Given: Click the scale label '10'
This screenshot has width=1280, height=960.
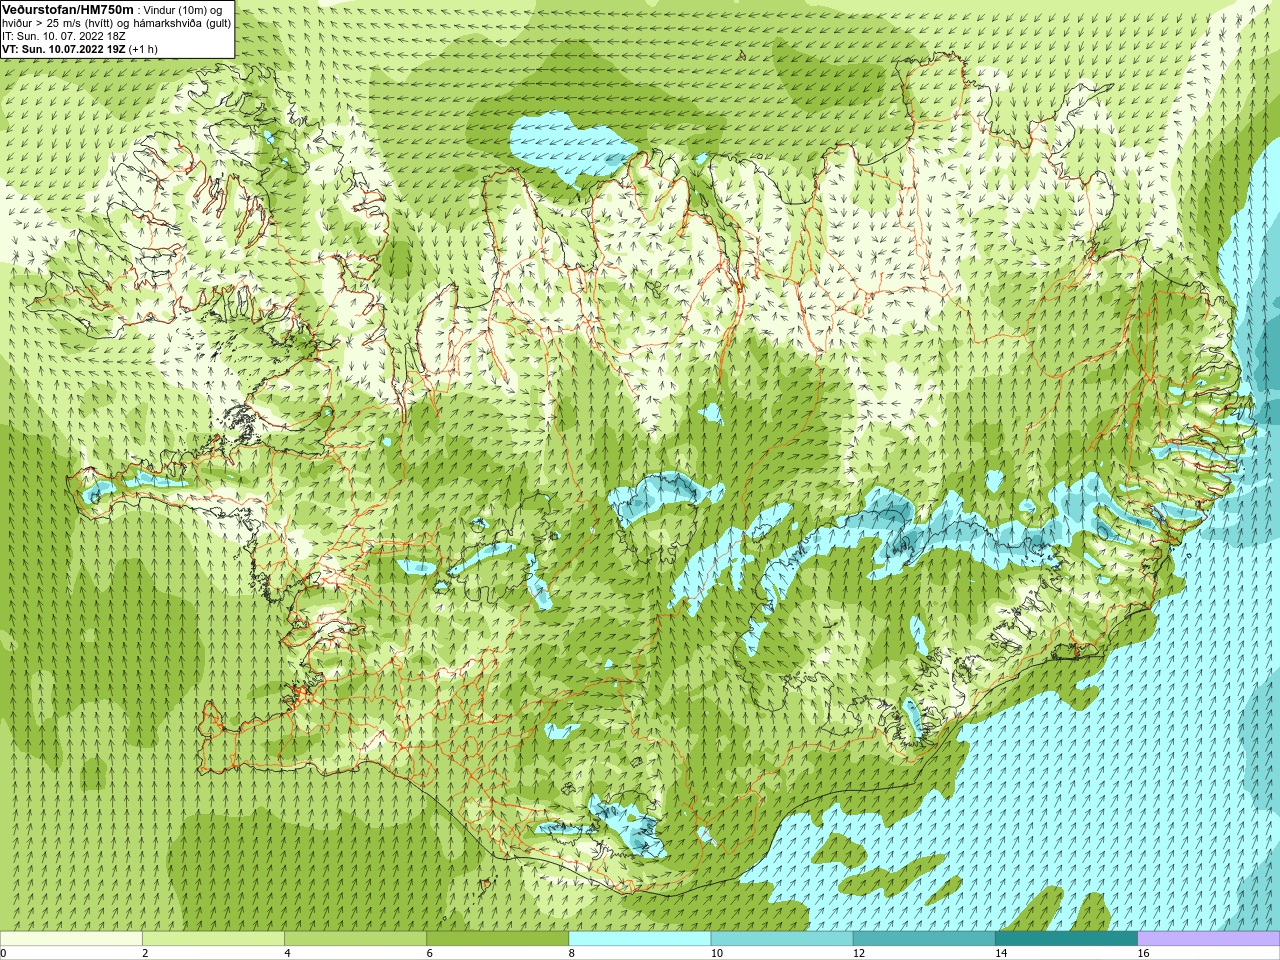Looking at the screenshot, I should (x=717, y=953).
